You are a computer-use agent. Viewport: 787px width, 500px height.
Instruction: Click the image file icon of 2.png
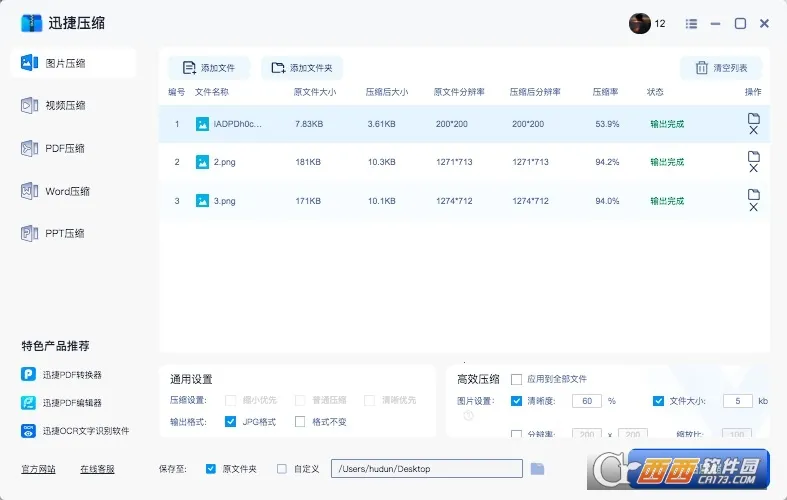[202, 162]
